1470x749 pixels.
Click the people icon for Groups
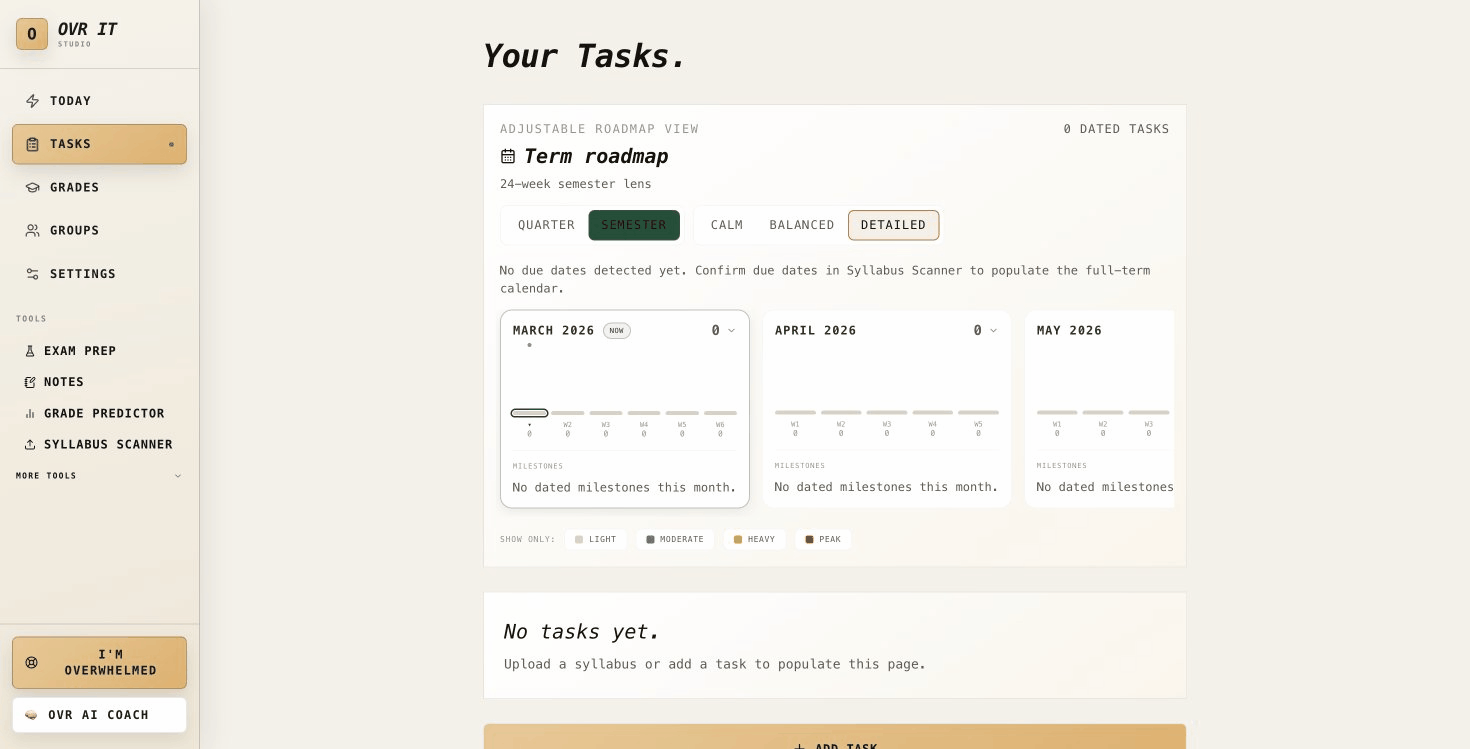point(33,231)
